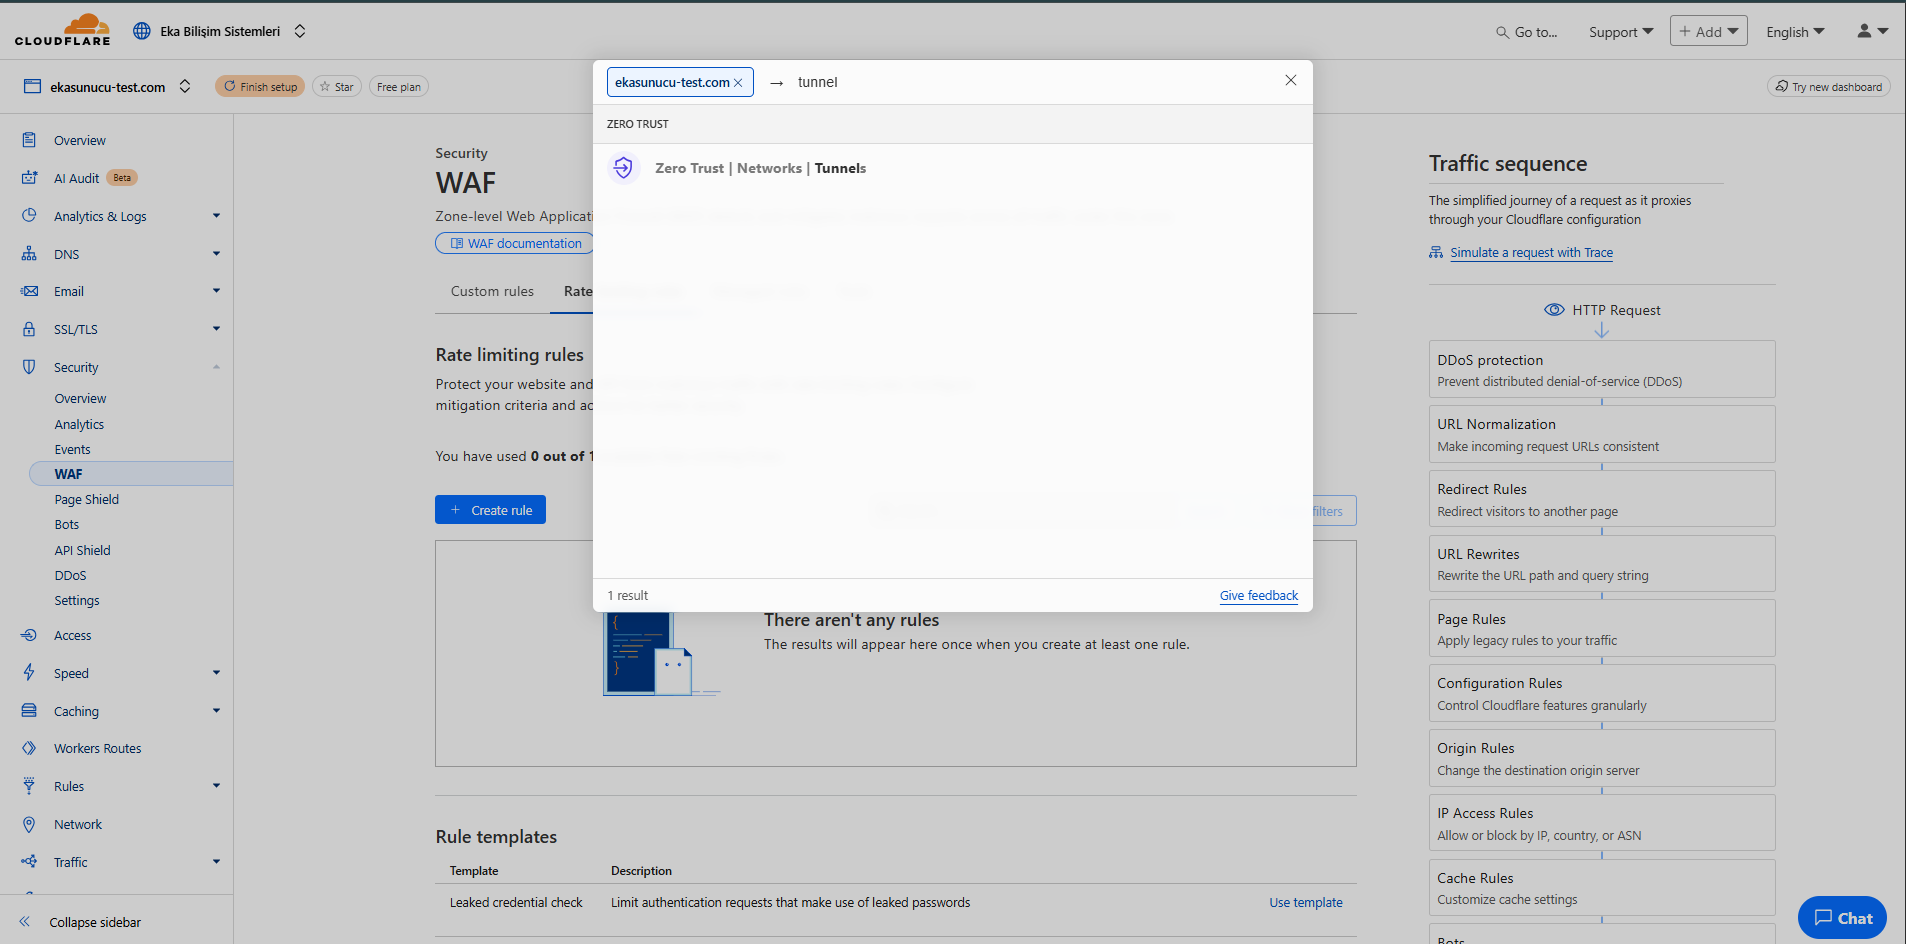1906x944 pixels.
Task: Expand the Eka Bilişim Sistemleri account switcher
Action: 300,31
